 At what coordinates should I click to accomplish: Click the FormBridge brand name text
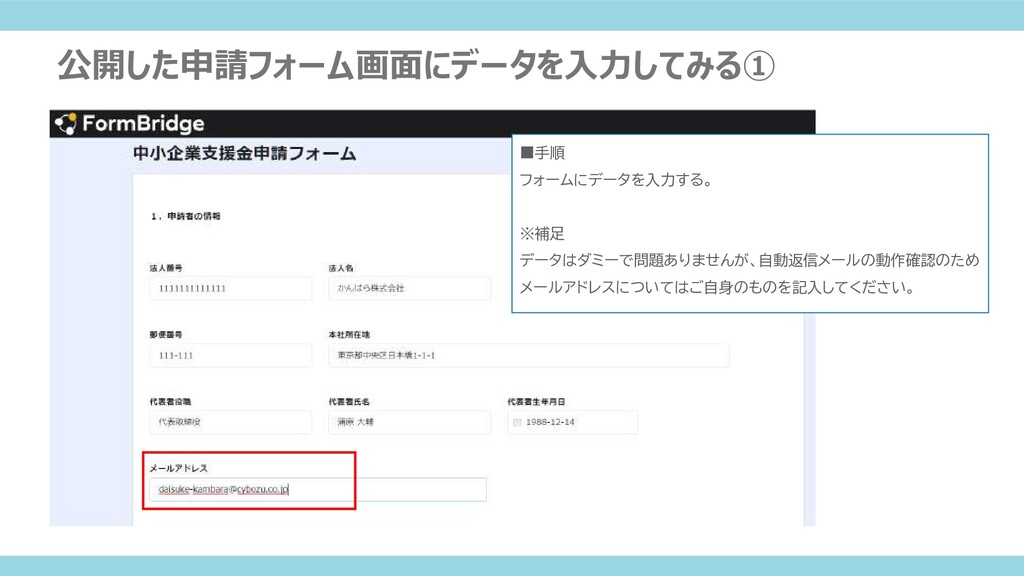[143, 123]
